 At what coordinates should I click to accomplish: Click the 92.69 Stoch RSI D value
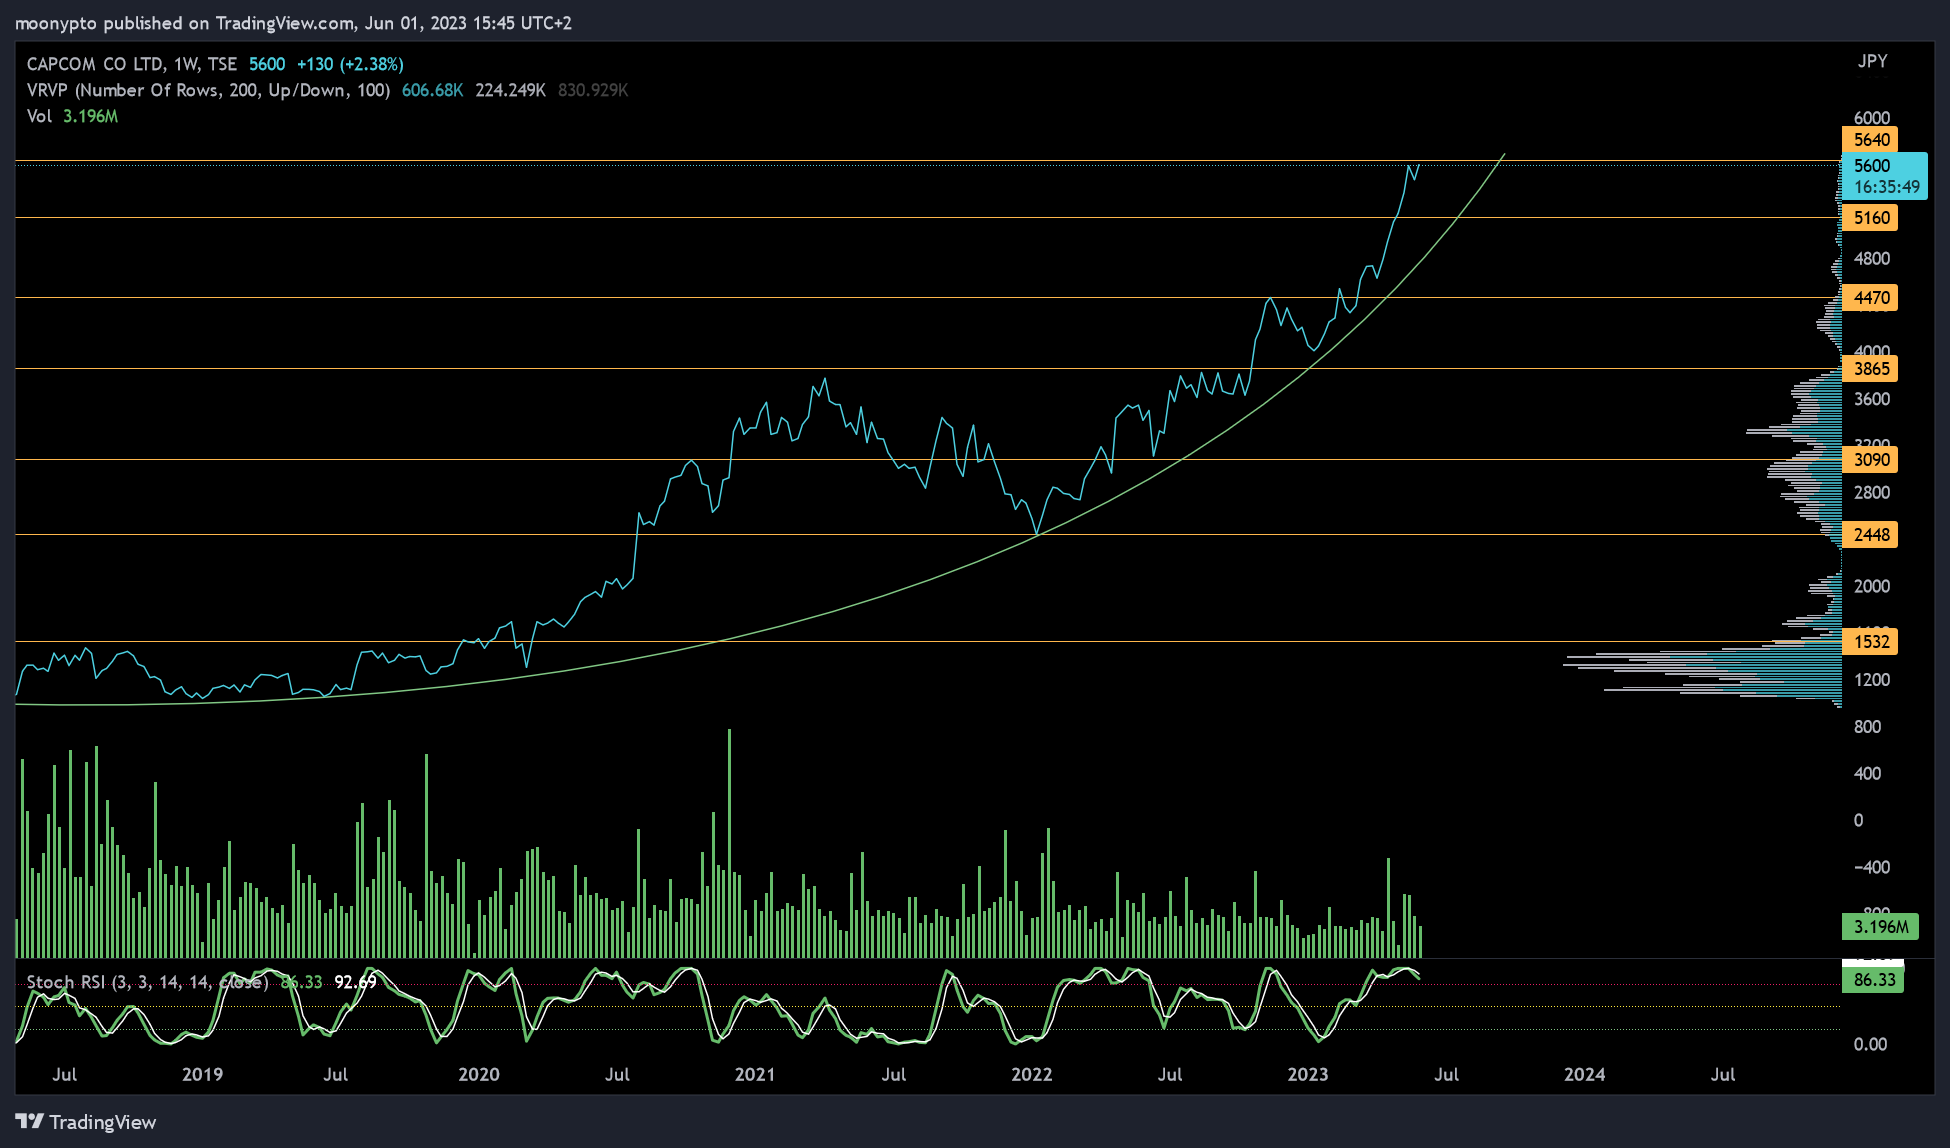click(355, 982)
